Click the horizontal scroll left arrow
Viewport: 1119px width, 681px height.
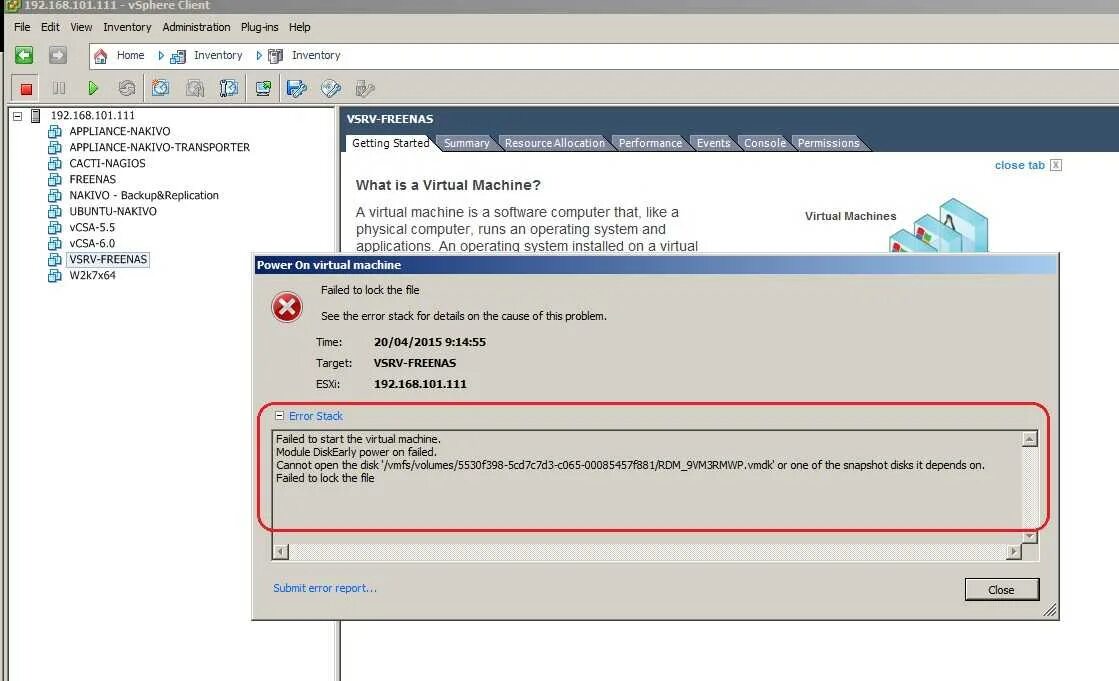click(280, 552)
